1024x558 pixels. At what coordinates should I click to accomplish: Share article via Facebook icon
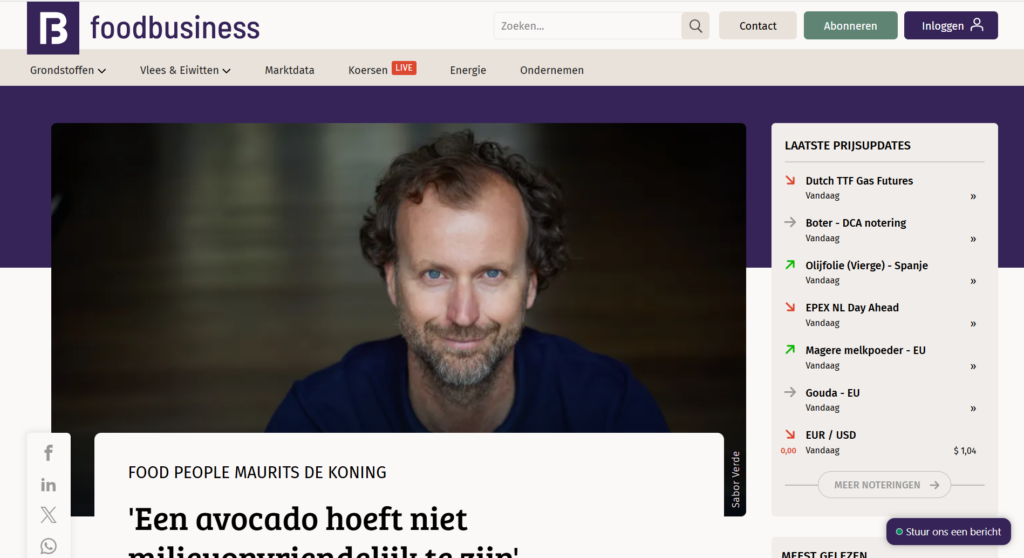48,453
